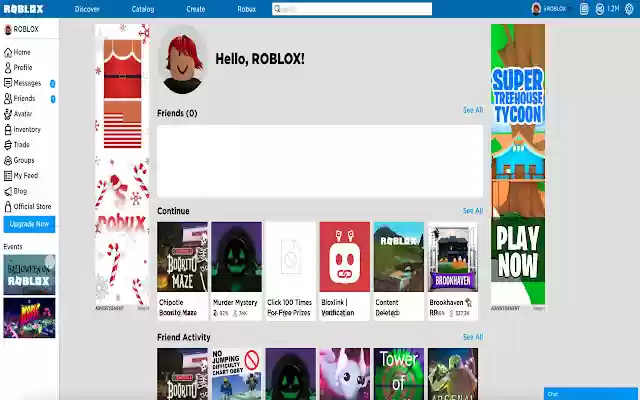Open the Discover menu
Image resolution: width=640 pixels, height=400 pixels.
pyautogui.click(x=87, y=9)
